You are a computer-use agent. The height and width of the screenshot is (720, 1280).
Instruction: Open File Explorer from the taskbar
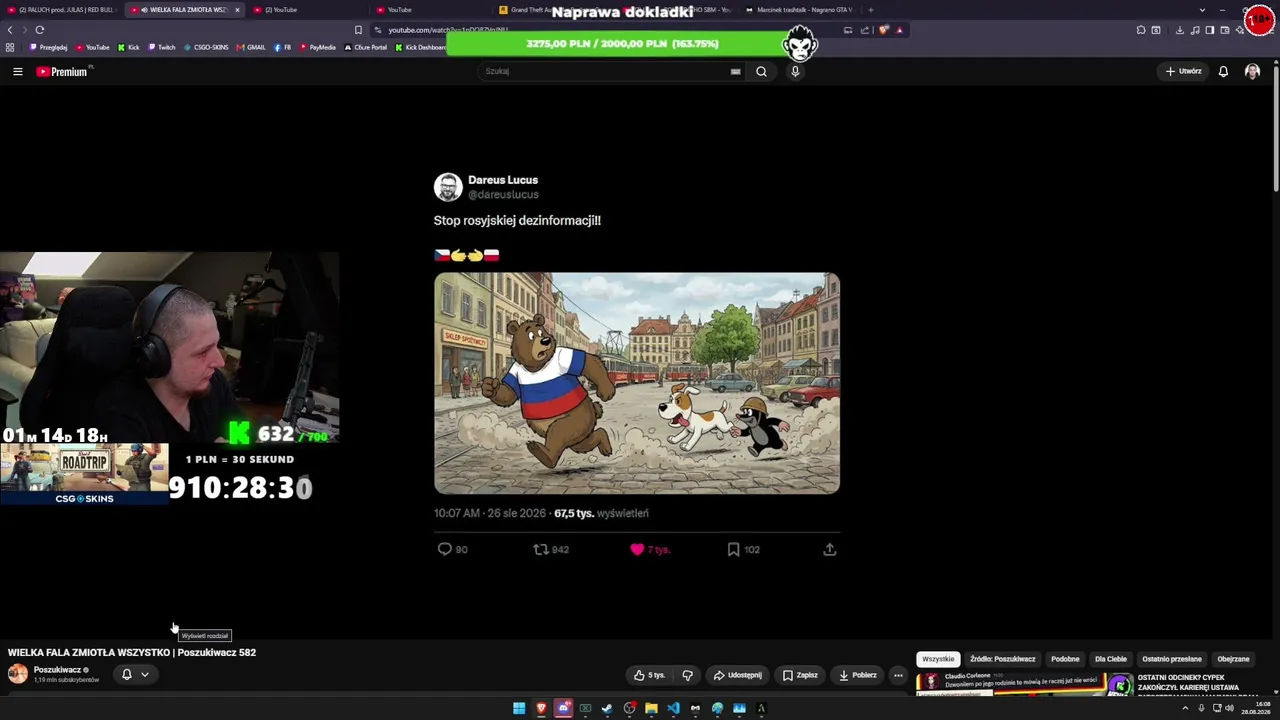pos(651,708)
